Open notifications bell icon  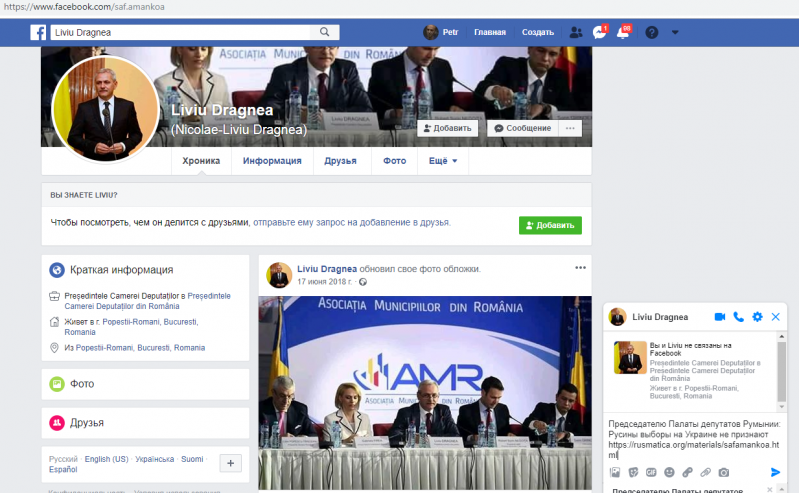[623, 32]
